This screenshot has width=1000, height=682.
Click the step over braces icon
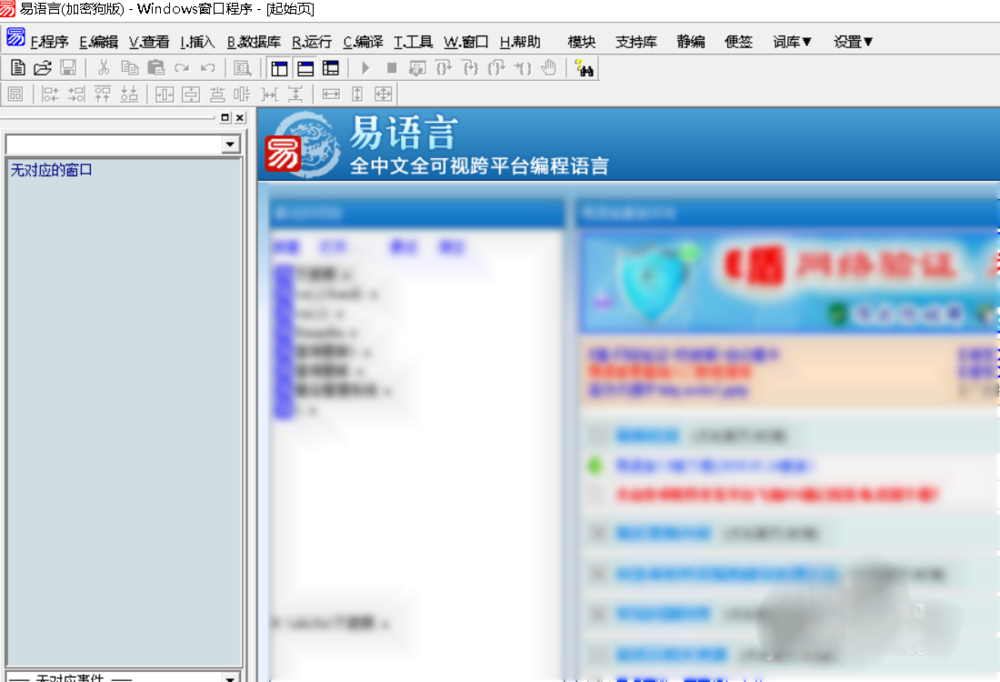[x=443, y=68]
